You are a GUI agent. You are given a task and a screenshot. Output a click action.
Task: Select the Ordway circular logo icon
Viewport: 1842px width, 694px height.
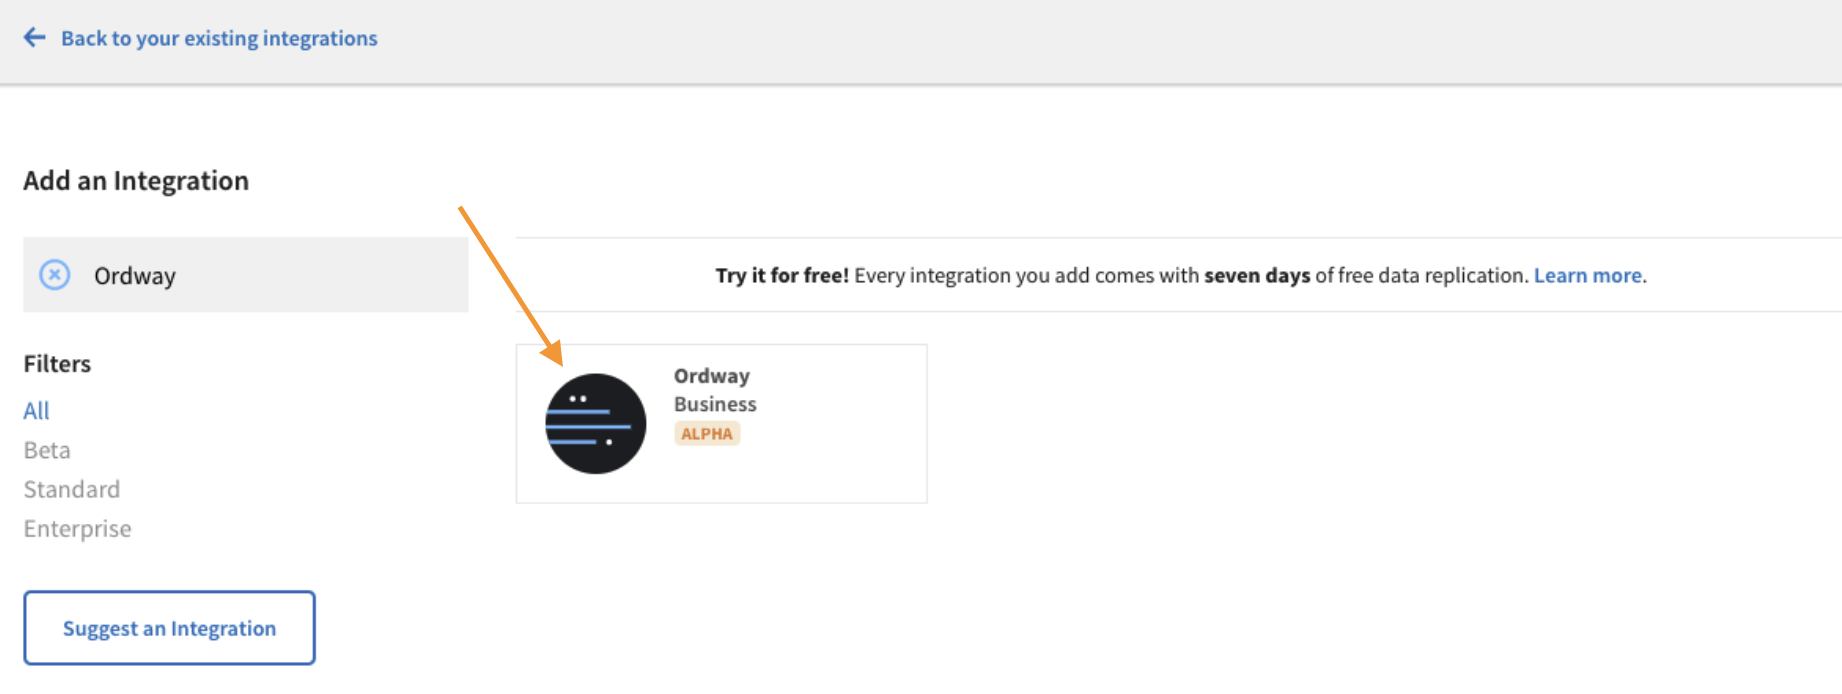click(595, 424)
